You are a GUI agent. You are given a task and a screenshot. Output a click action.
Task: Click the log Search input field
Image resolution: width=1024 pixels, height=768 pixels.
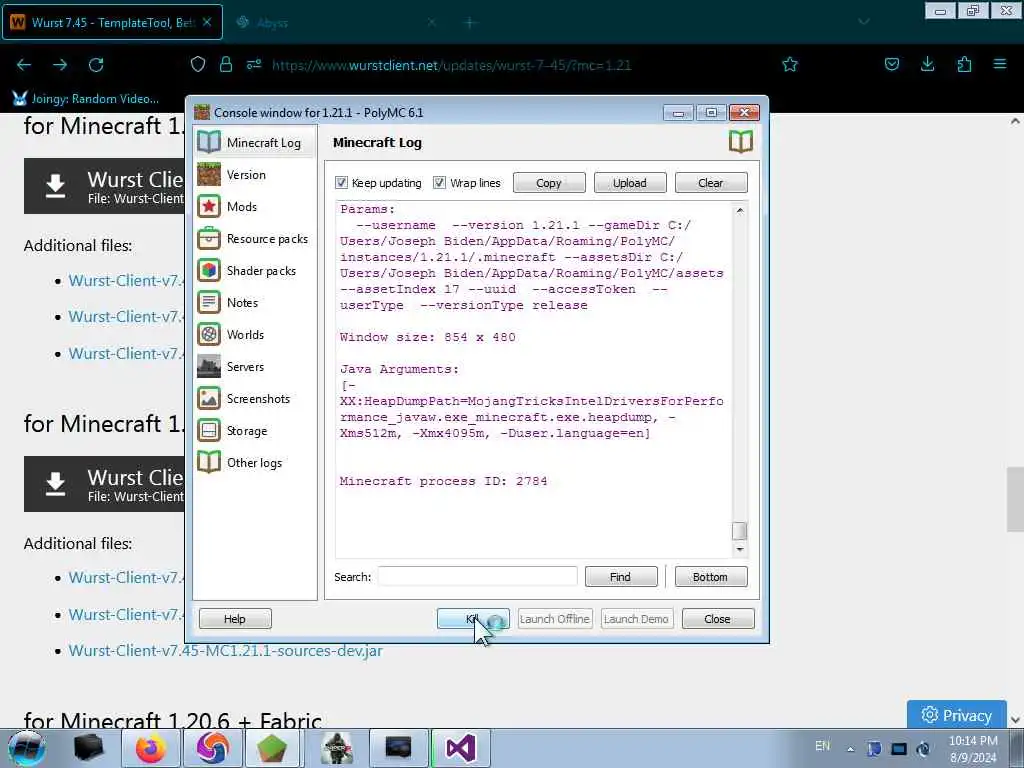coord(477,577)
